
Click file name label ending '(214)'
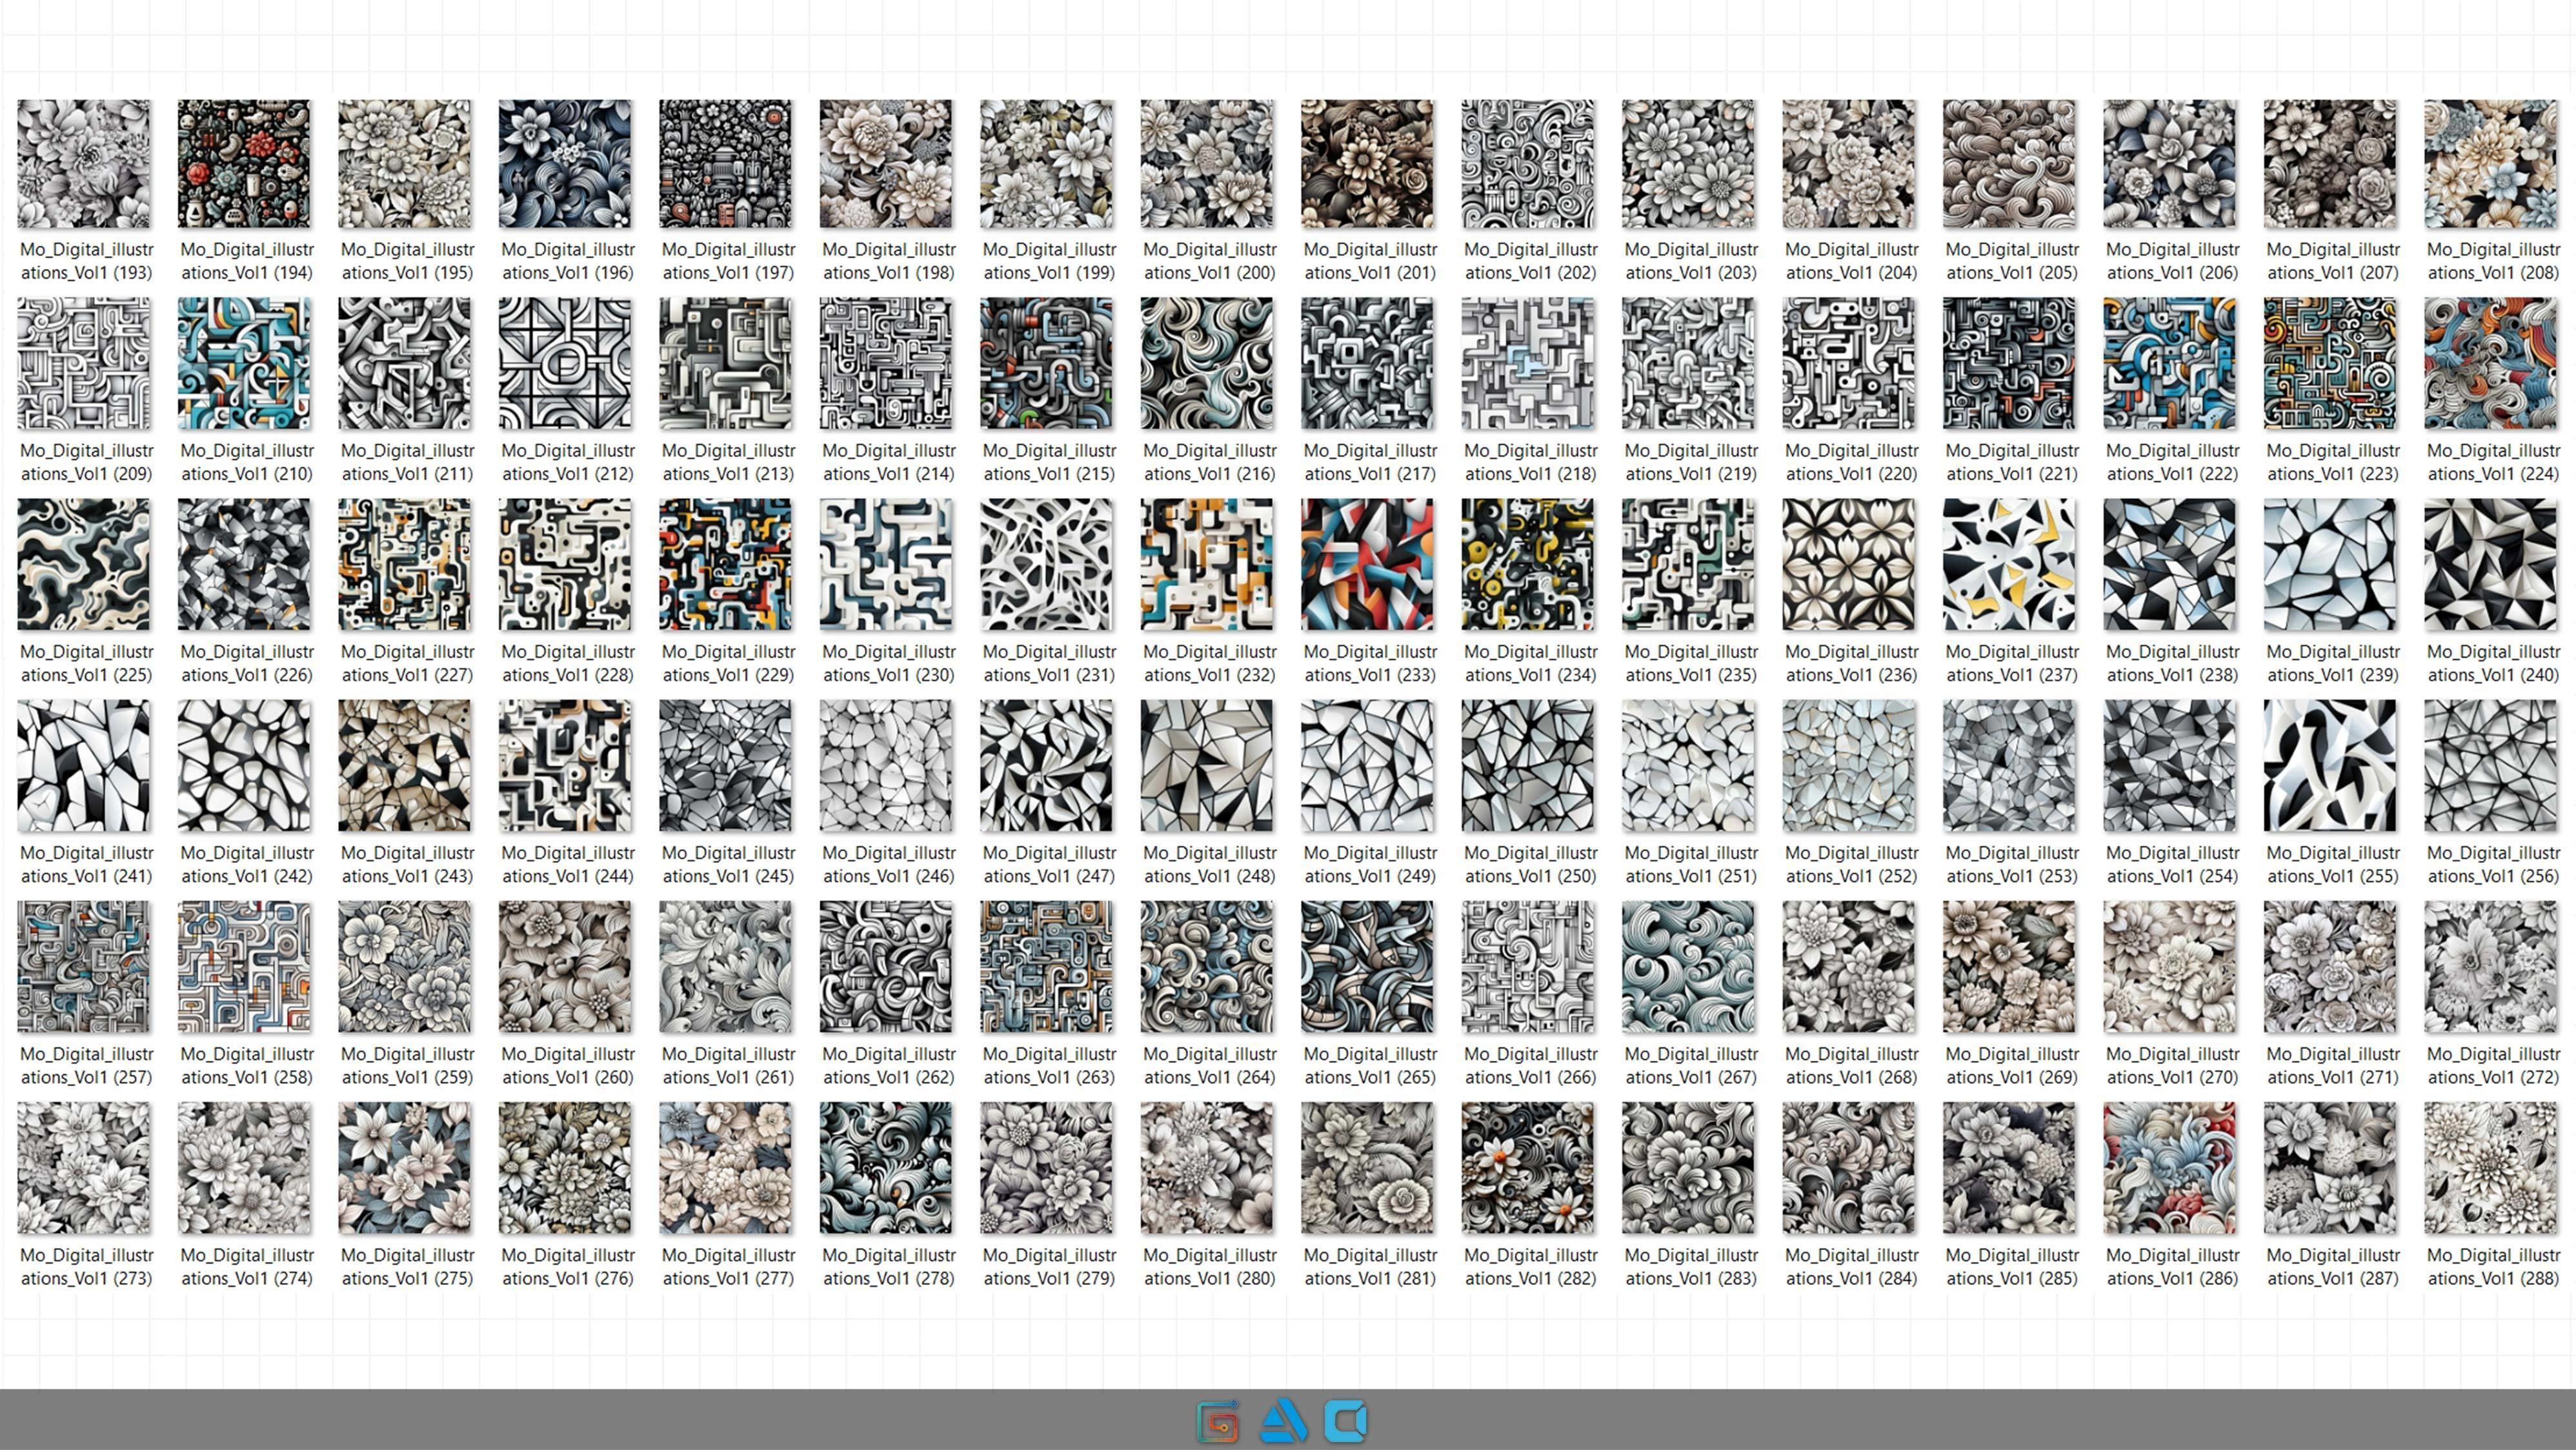(889, 462)
